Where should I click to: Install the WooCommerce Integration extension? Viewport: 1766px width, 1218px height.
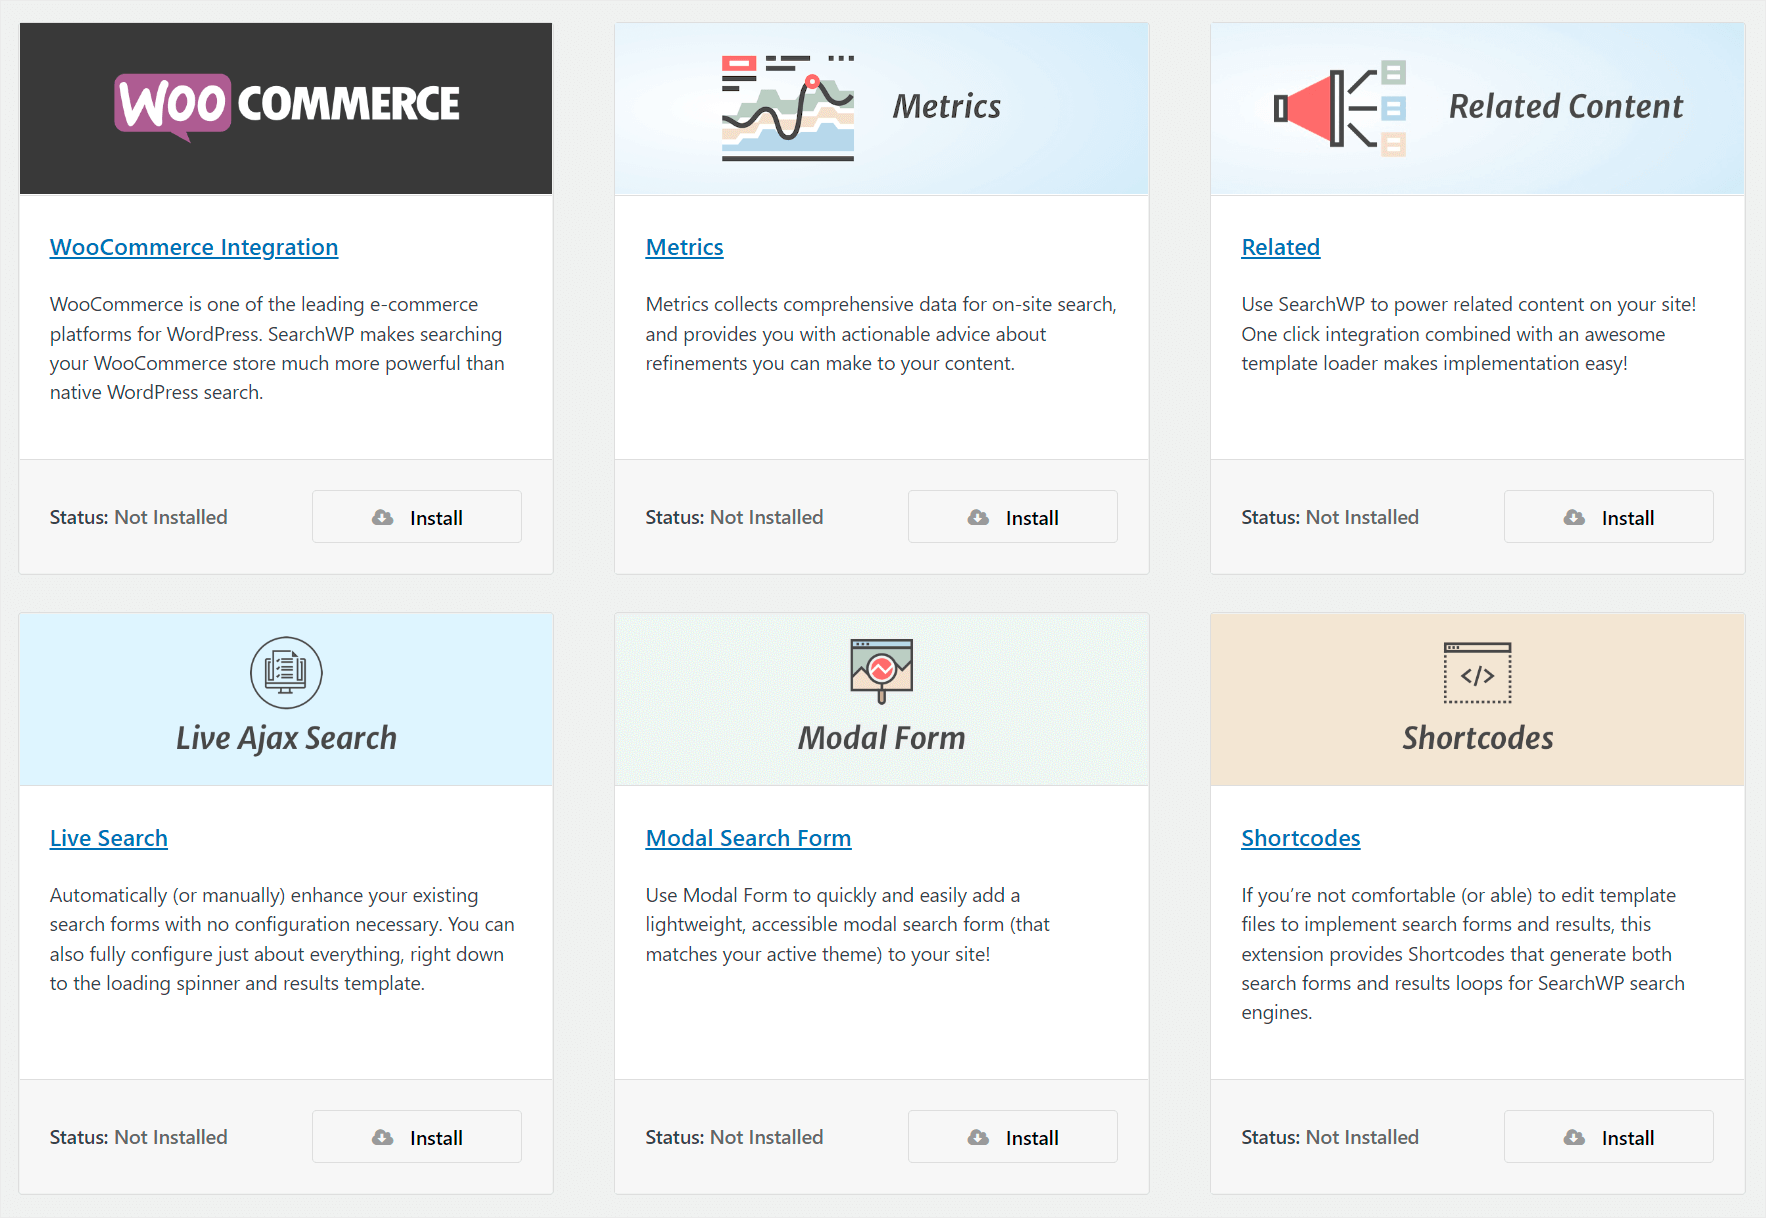[x=417, y=517]
